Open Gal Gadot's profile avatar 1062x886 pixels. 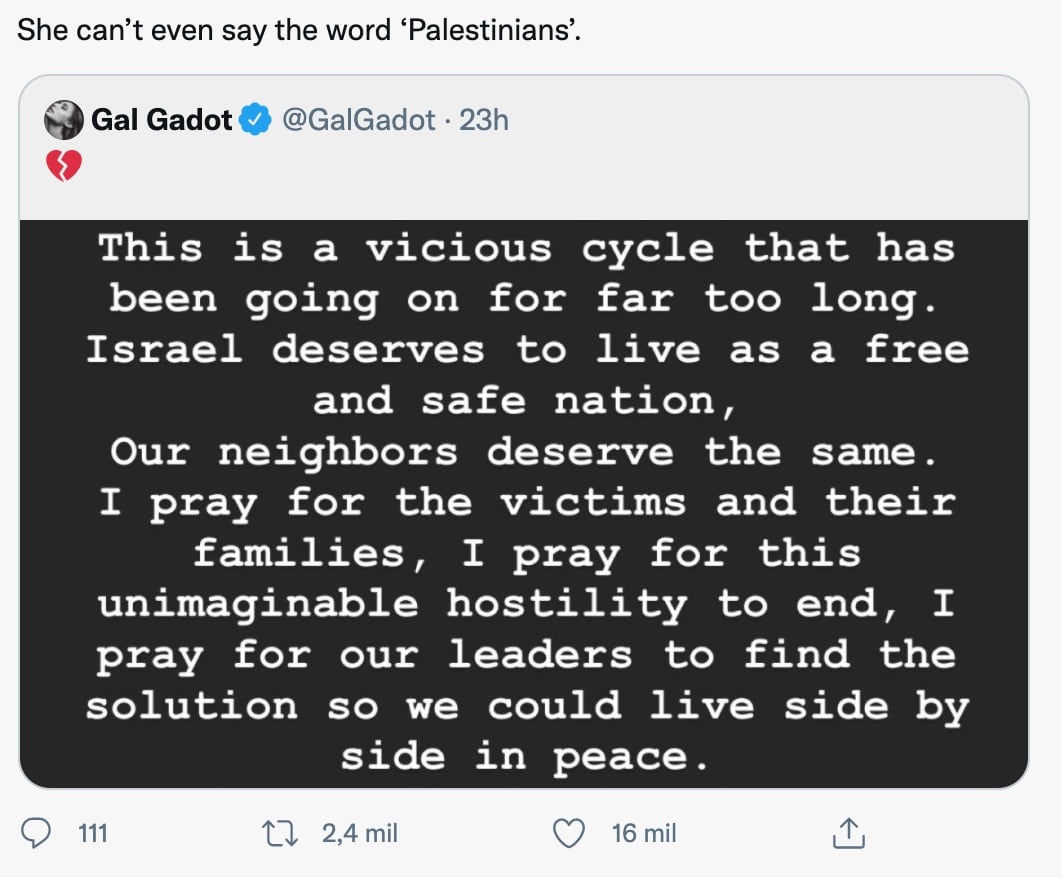coord(63,120)
